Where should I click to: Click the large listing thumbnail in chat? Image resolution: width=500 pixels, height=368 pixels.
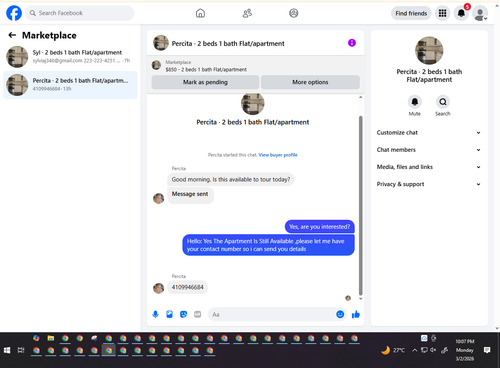click(x=253, y=104)
